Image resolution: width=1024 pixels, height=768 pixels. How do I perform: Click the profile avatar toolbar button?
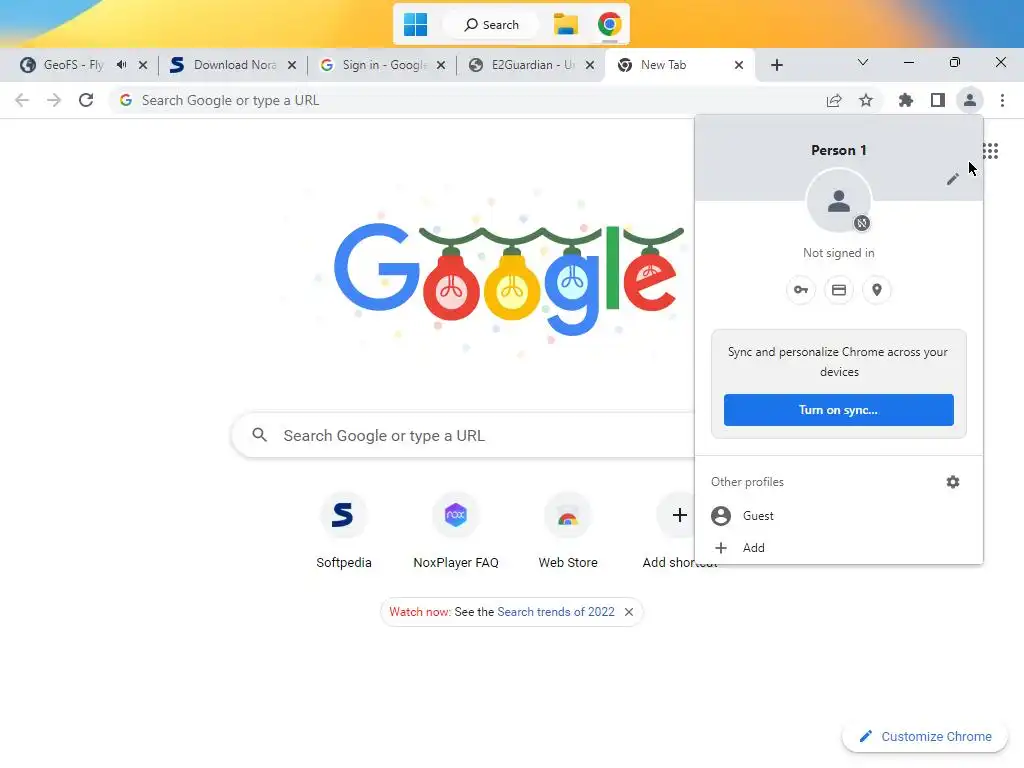[970, 100]
